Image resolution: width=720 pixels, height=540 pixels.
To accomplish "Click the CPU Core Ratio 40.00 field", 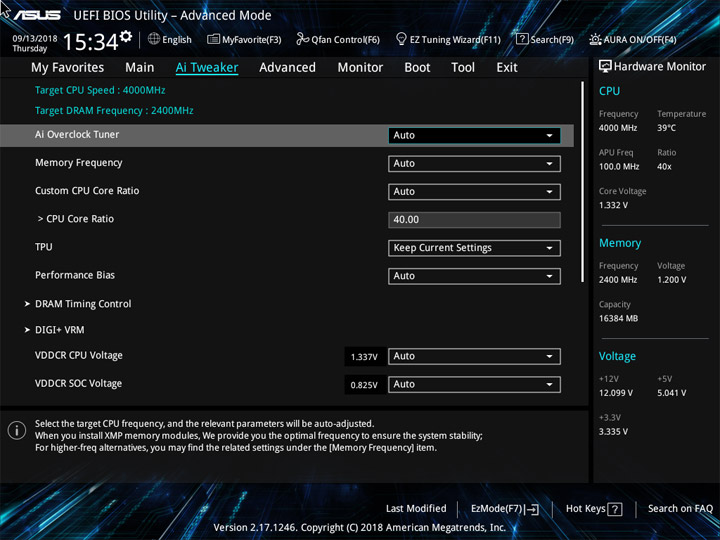I will point(474,219).
